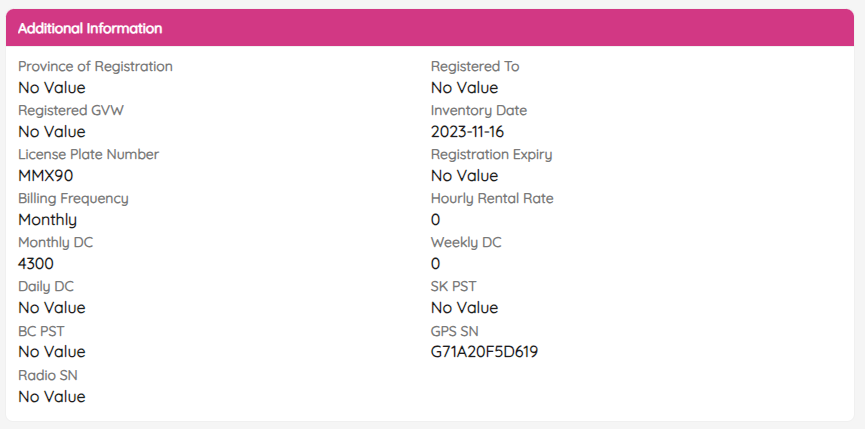Click the GPS serial number G71A20F5D619

click(485, 352)
